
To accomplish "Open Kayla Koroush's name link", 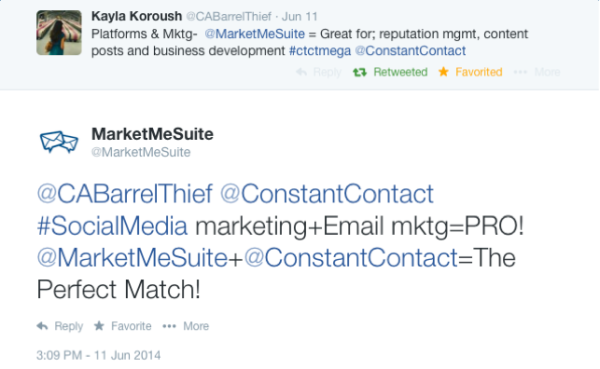I will pyautogui.click(x=136, y=16).
